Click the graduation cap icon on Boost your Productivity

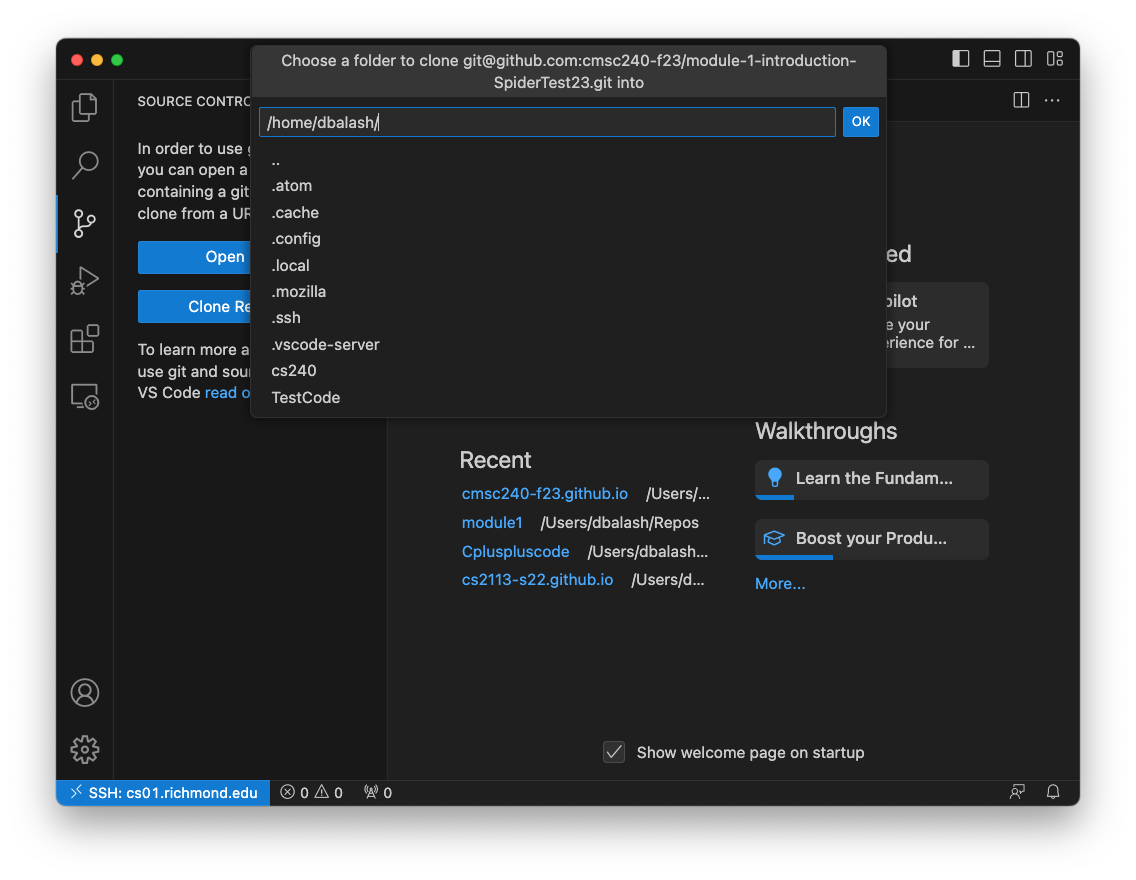coord(774,538)
